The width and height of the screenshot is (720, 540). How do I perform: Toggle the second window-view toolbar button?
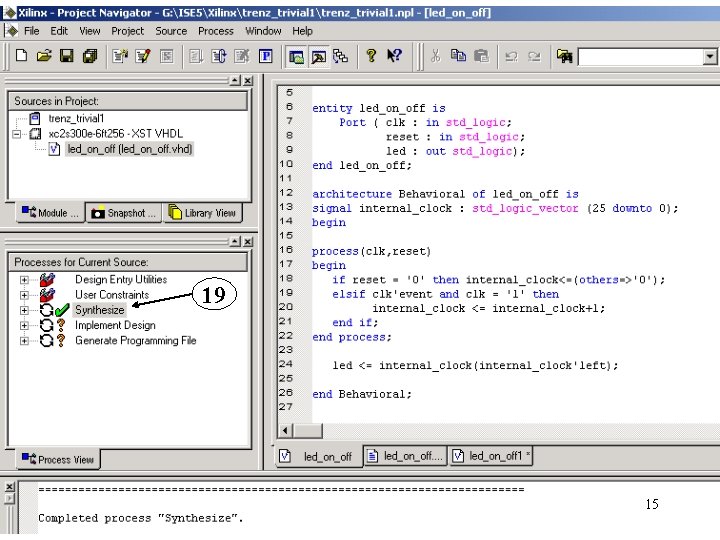(319, 56)
